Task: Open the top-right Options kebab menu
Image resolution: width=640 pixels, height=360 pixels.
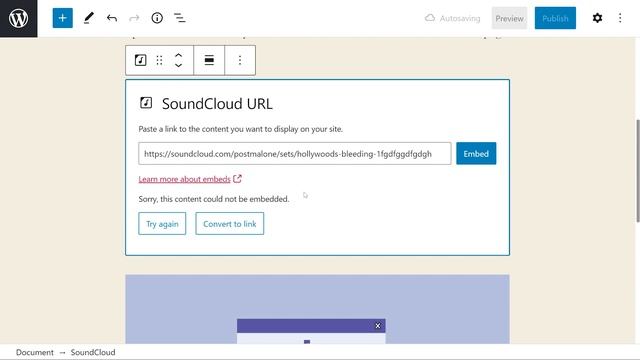Action: click(620, 18)
